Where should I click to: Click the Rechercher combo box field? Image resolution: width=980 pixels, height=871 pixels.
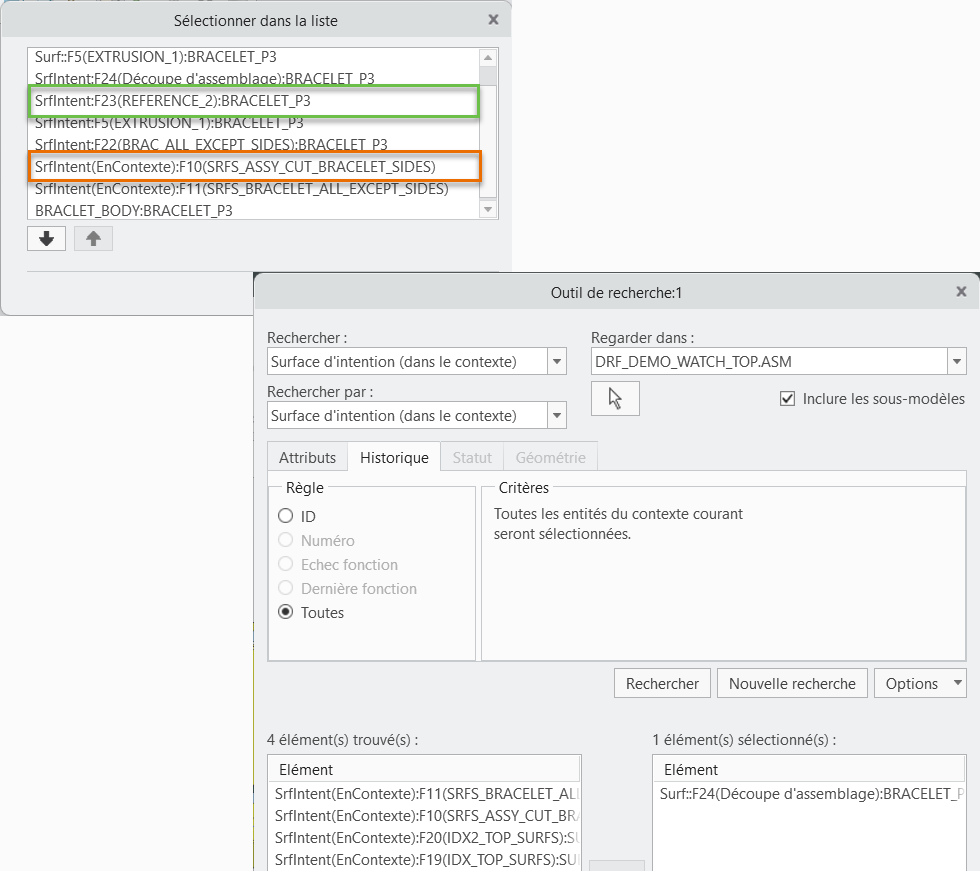pos(408,362)
